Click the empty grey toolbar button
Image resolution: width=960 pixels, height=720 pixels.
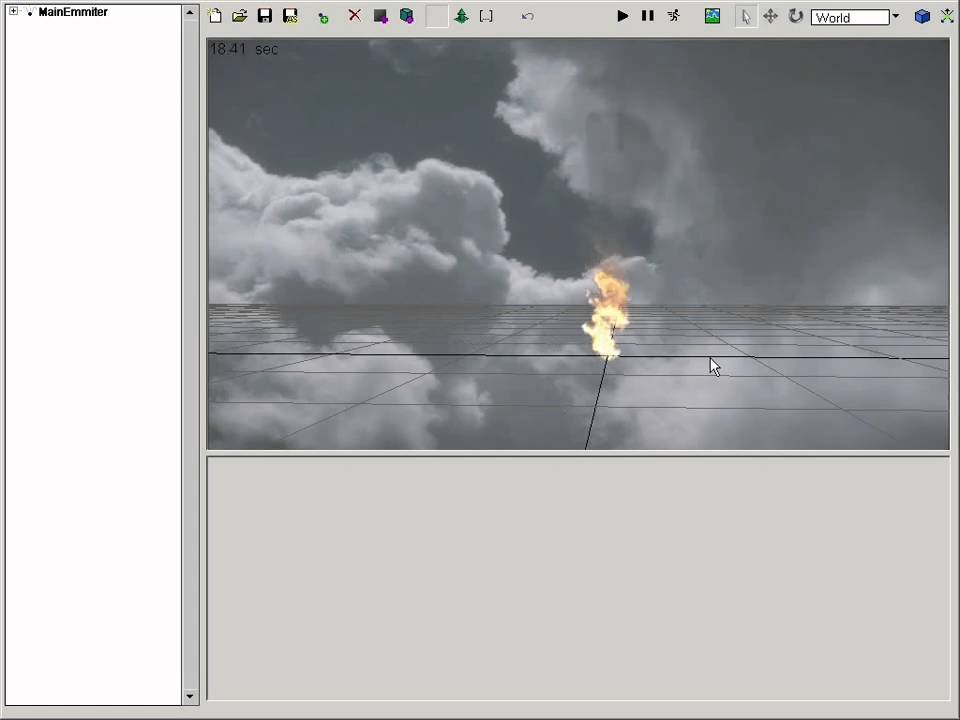[437, 17]
